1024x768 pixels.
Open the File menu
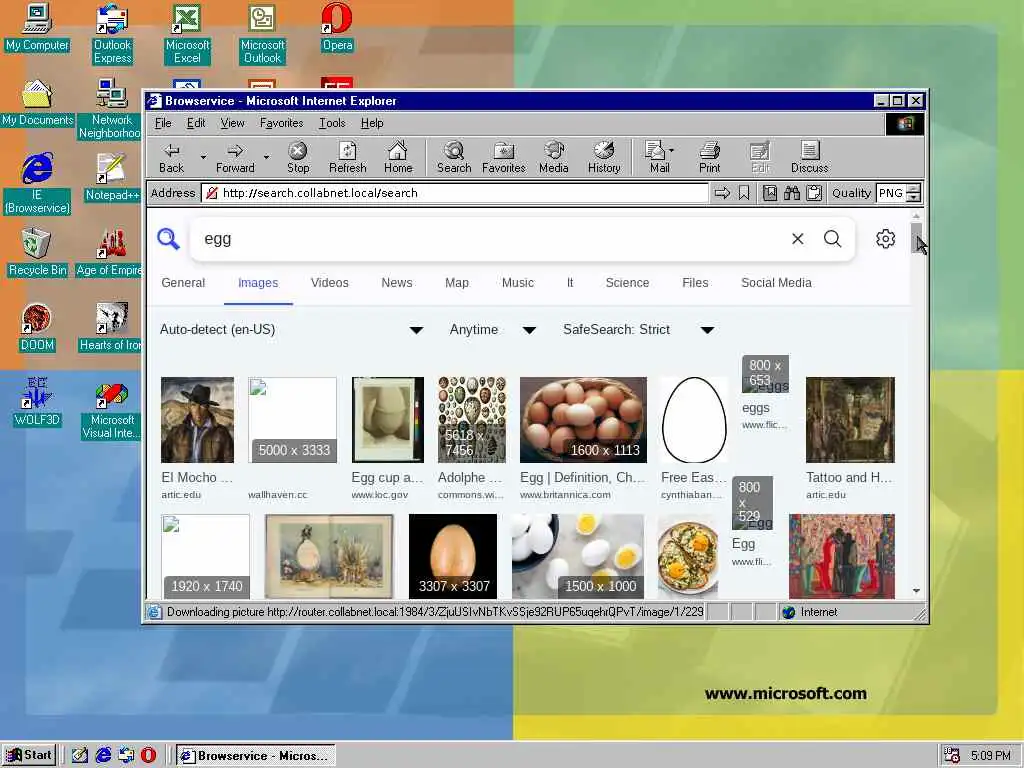[163, 123]
